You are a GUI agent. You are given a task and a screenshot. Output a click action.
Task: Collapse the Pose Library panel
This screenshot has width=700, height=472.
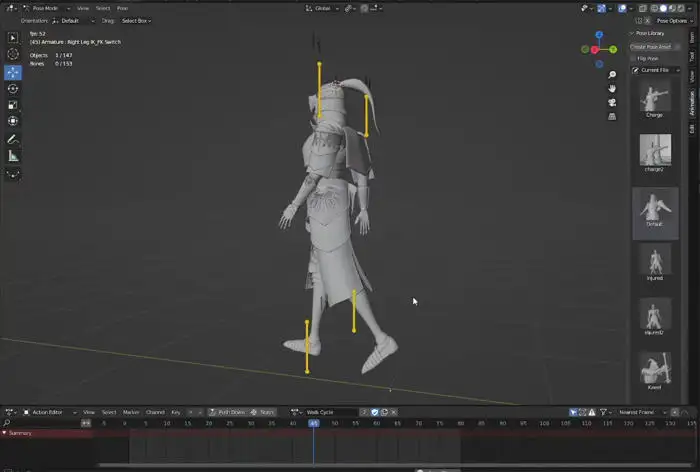[632, 33]
